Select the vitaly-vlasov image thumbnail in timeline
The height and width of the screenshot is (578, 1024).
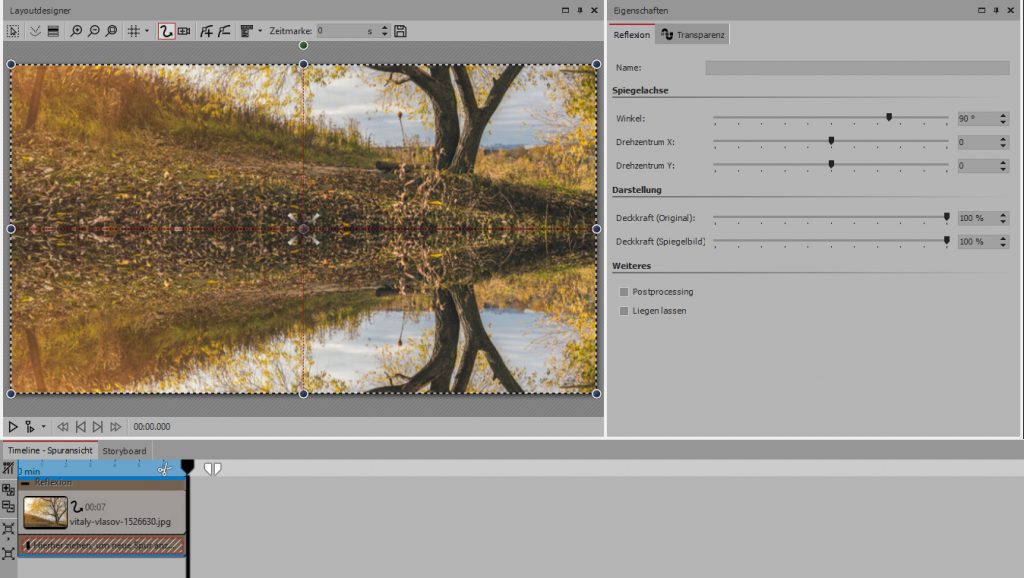pos(46,512)
